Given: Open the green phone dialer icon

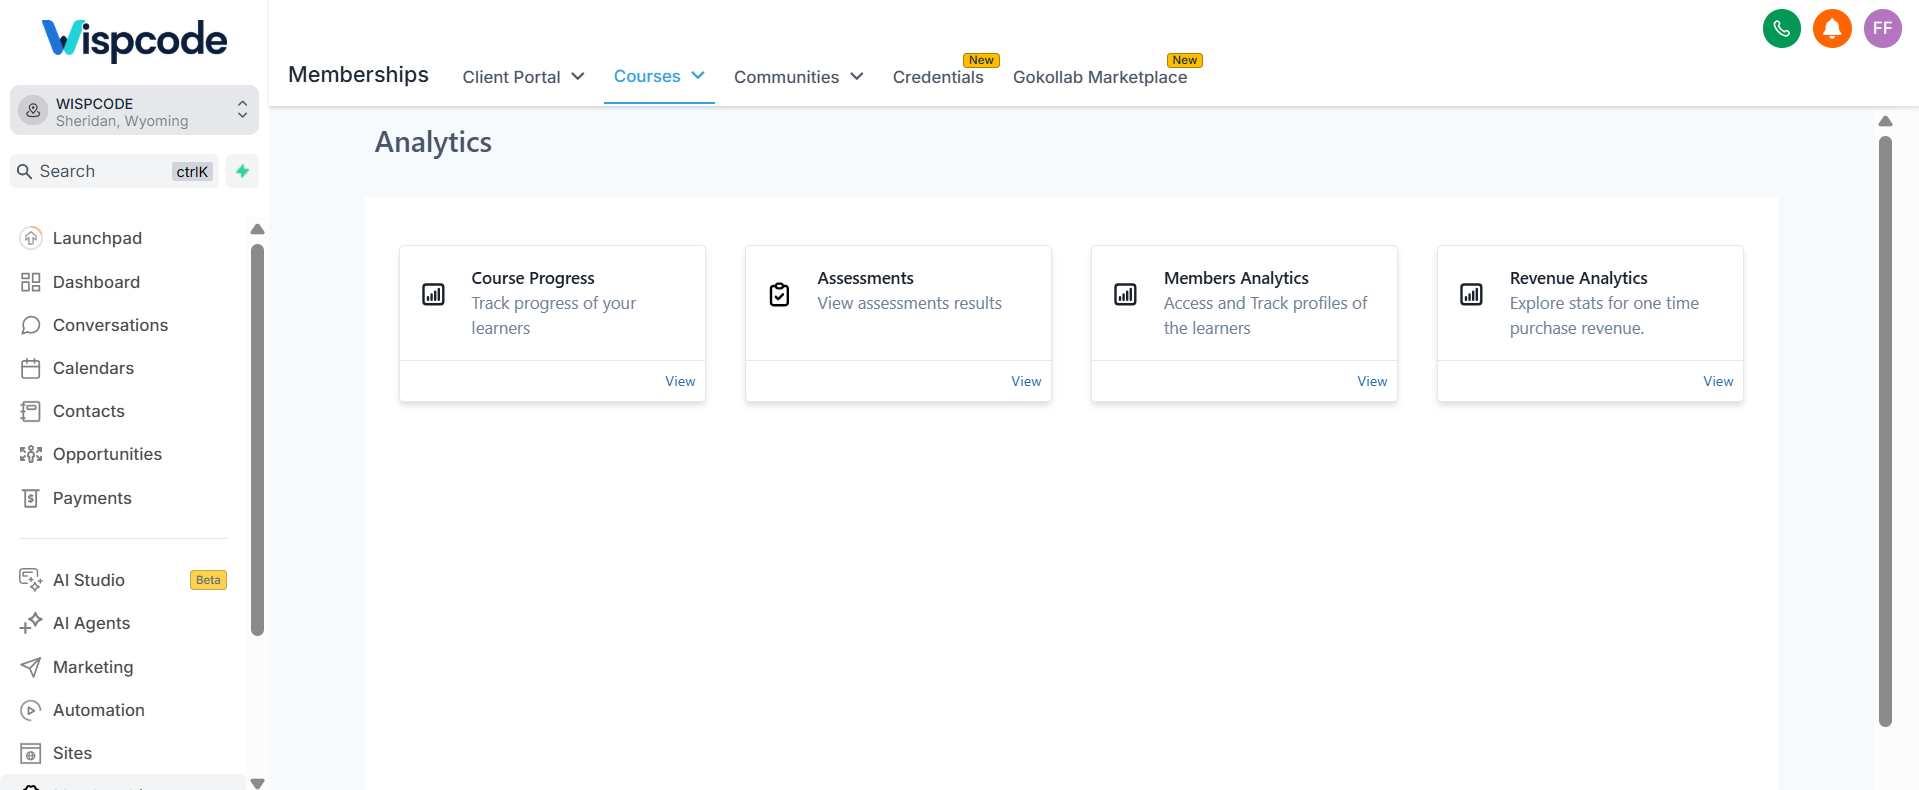Looking at the screenshot, I should click(1781, 28).
